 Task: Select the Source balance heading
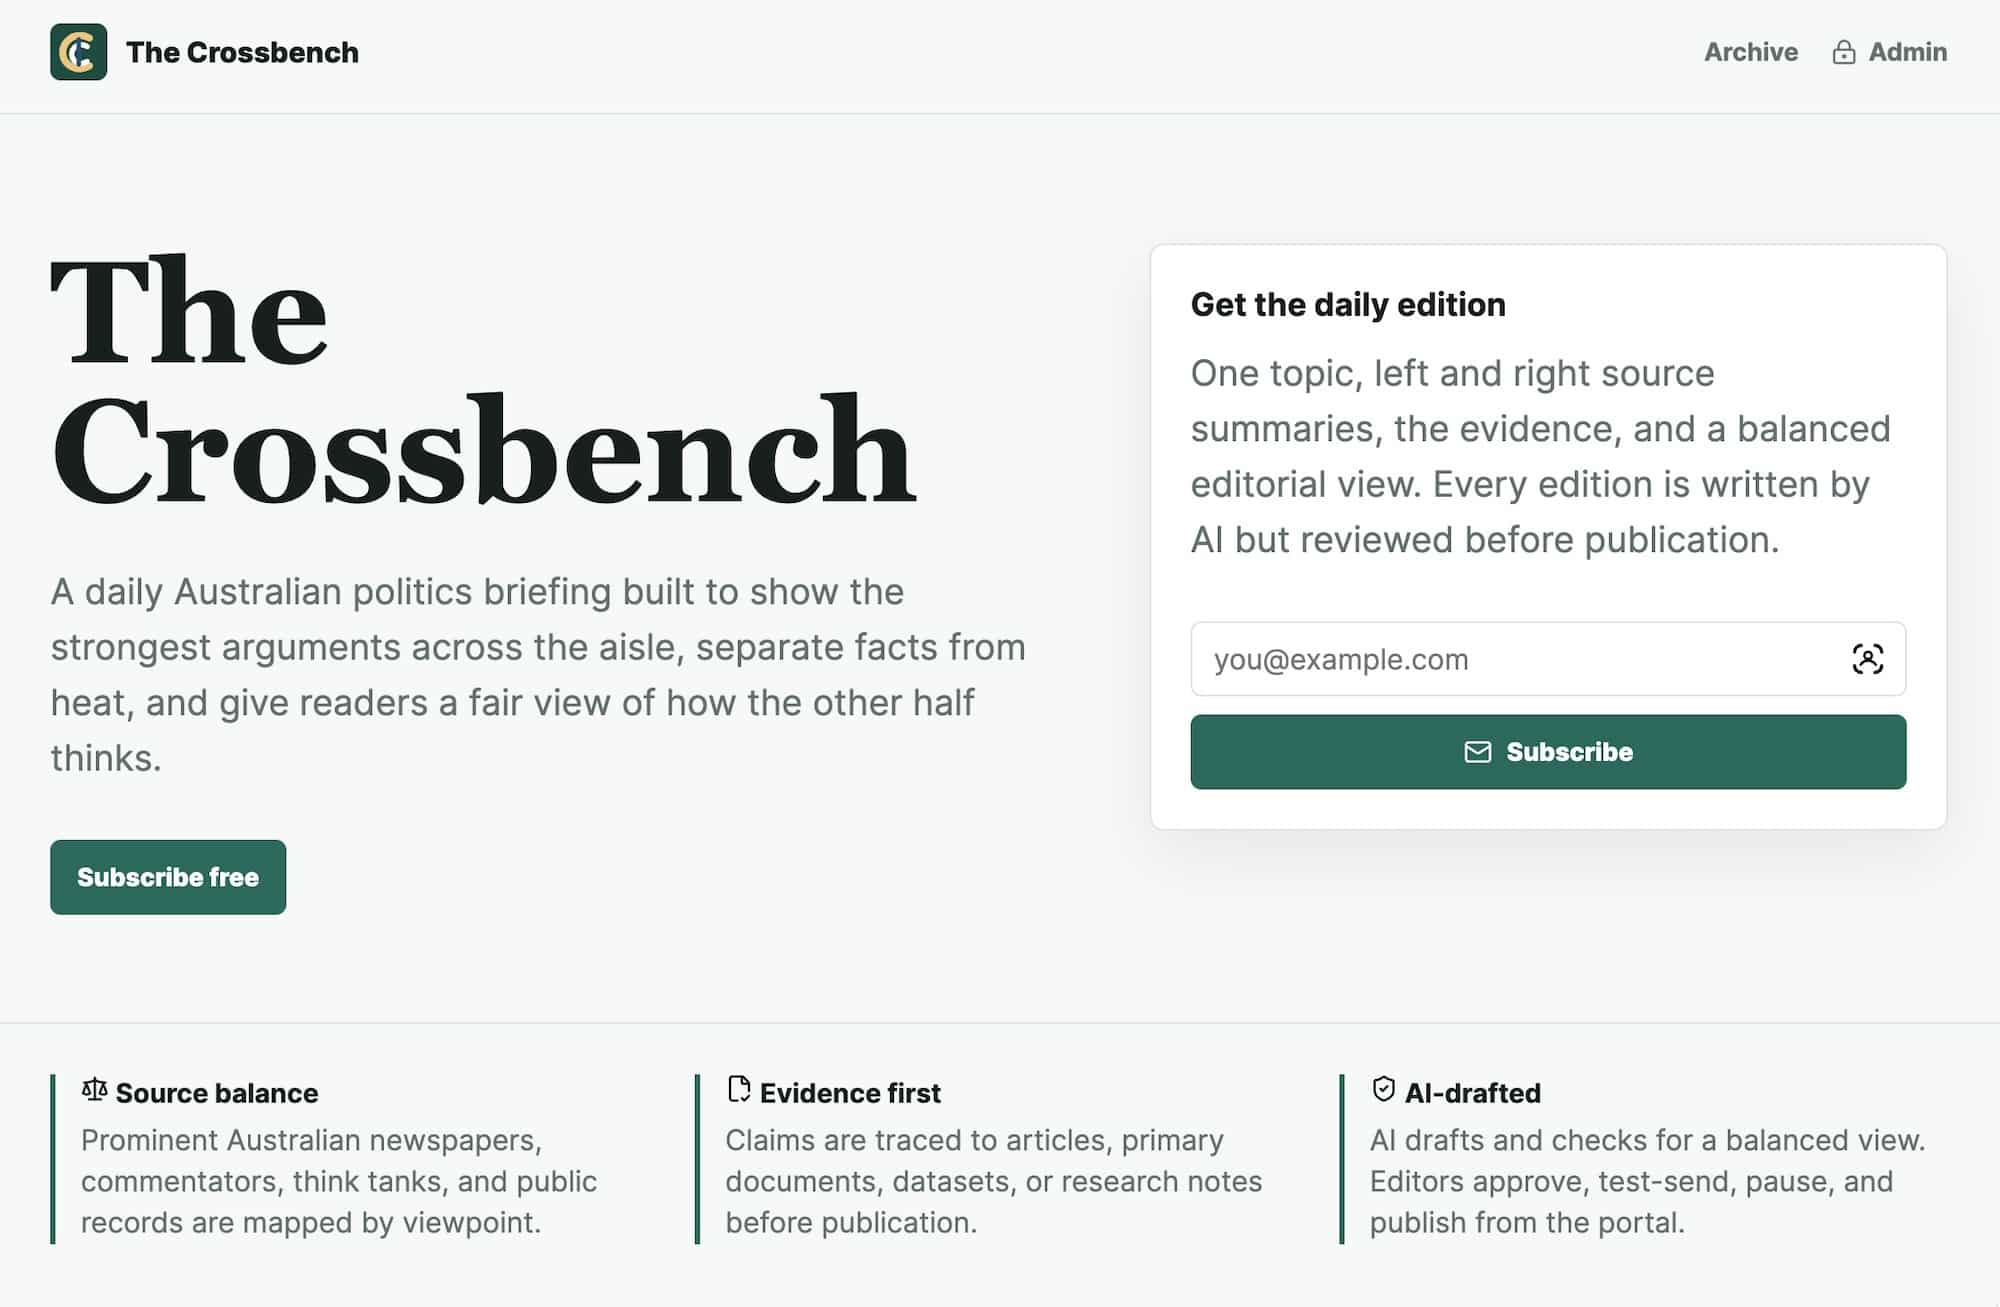217,1093
